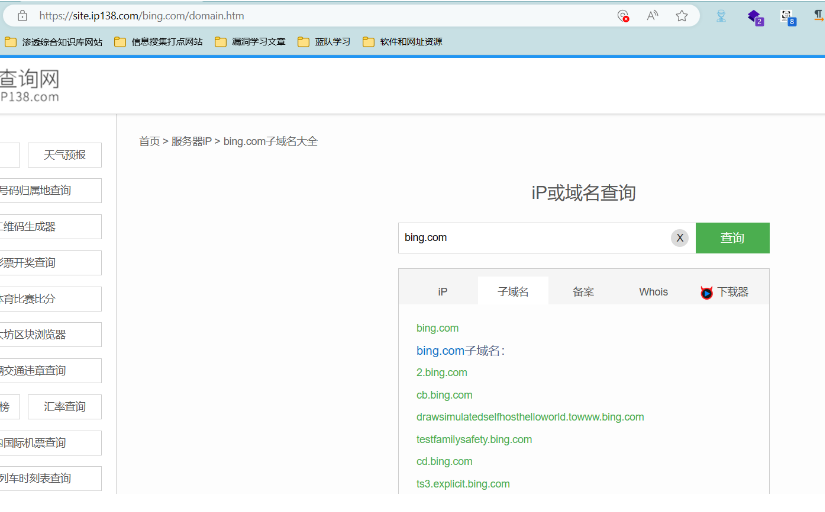Clear the search box with X button

(x=680, y=238)
